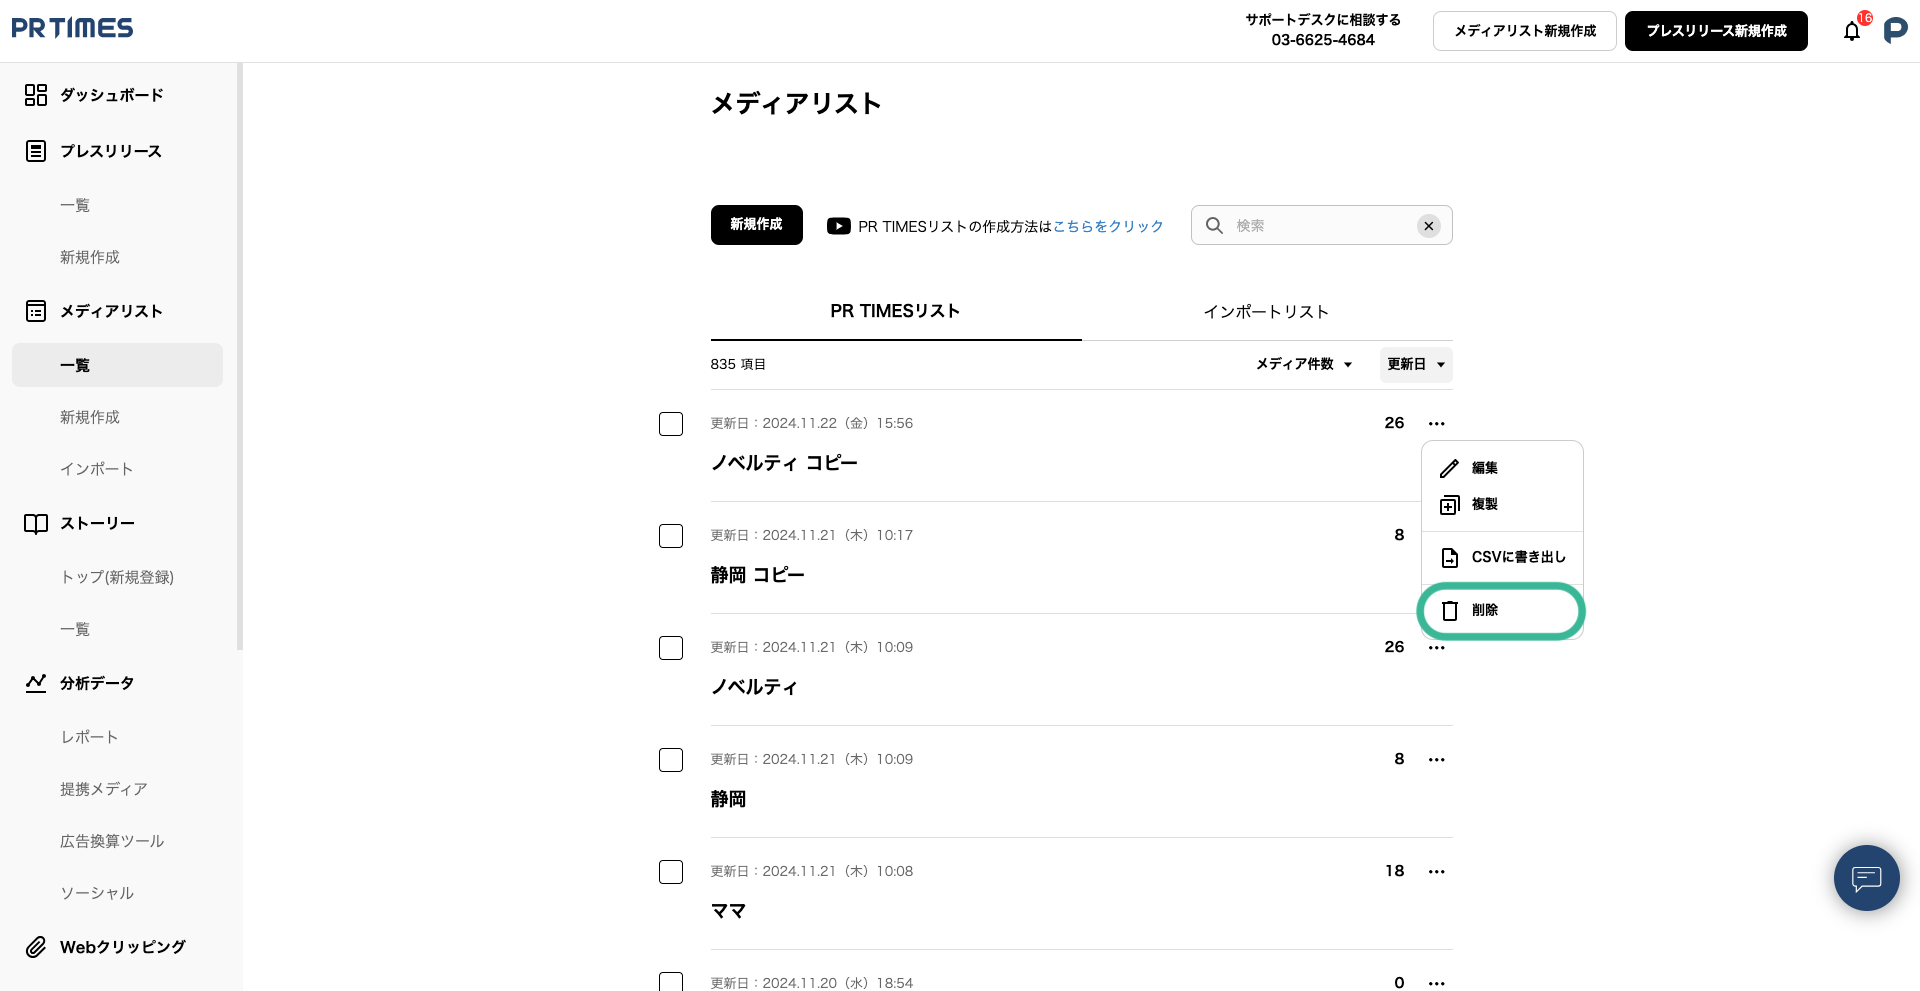Open the 更新日 sort dropdown

(1415, 365)
